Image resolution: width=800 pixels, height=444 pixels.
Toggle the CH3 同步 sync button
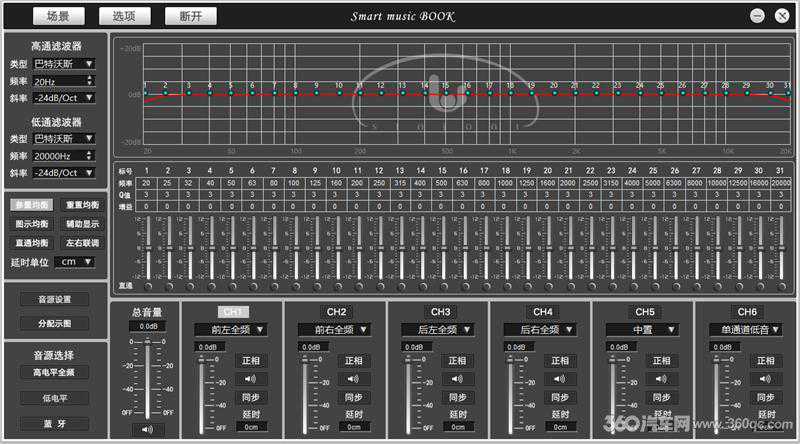point(456,397)
